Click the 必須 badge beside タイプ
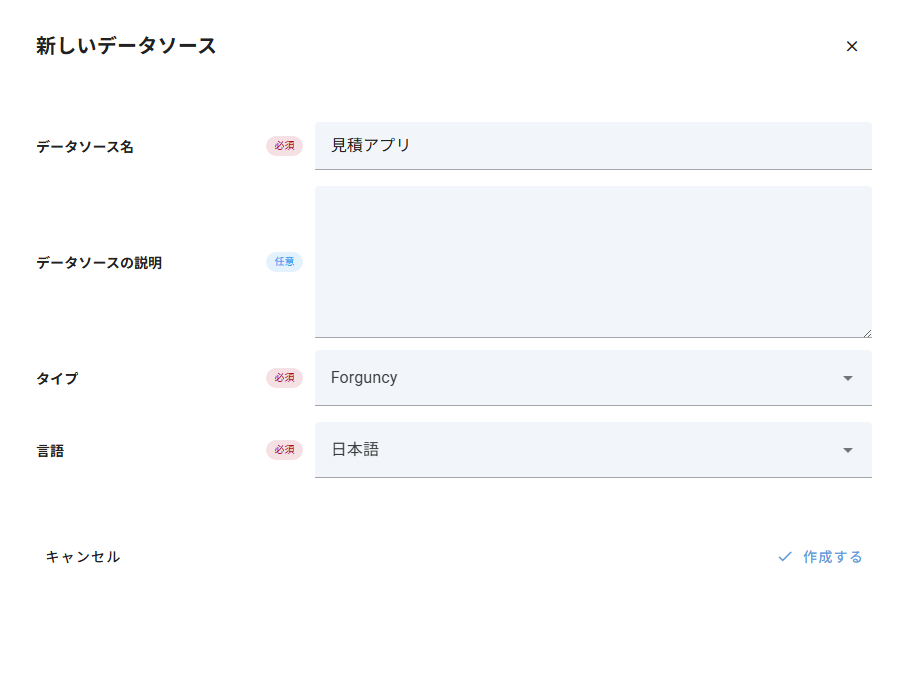This screenshot has height=690, width=909. coord(284,378)
